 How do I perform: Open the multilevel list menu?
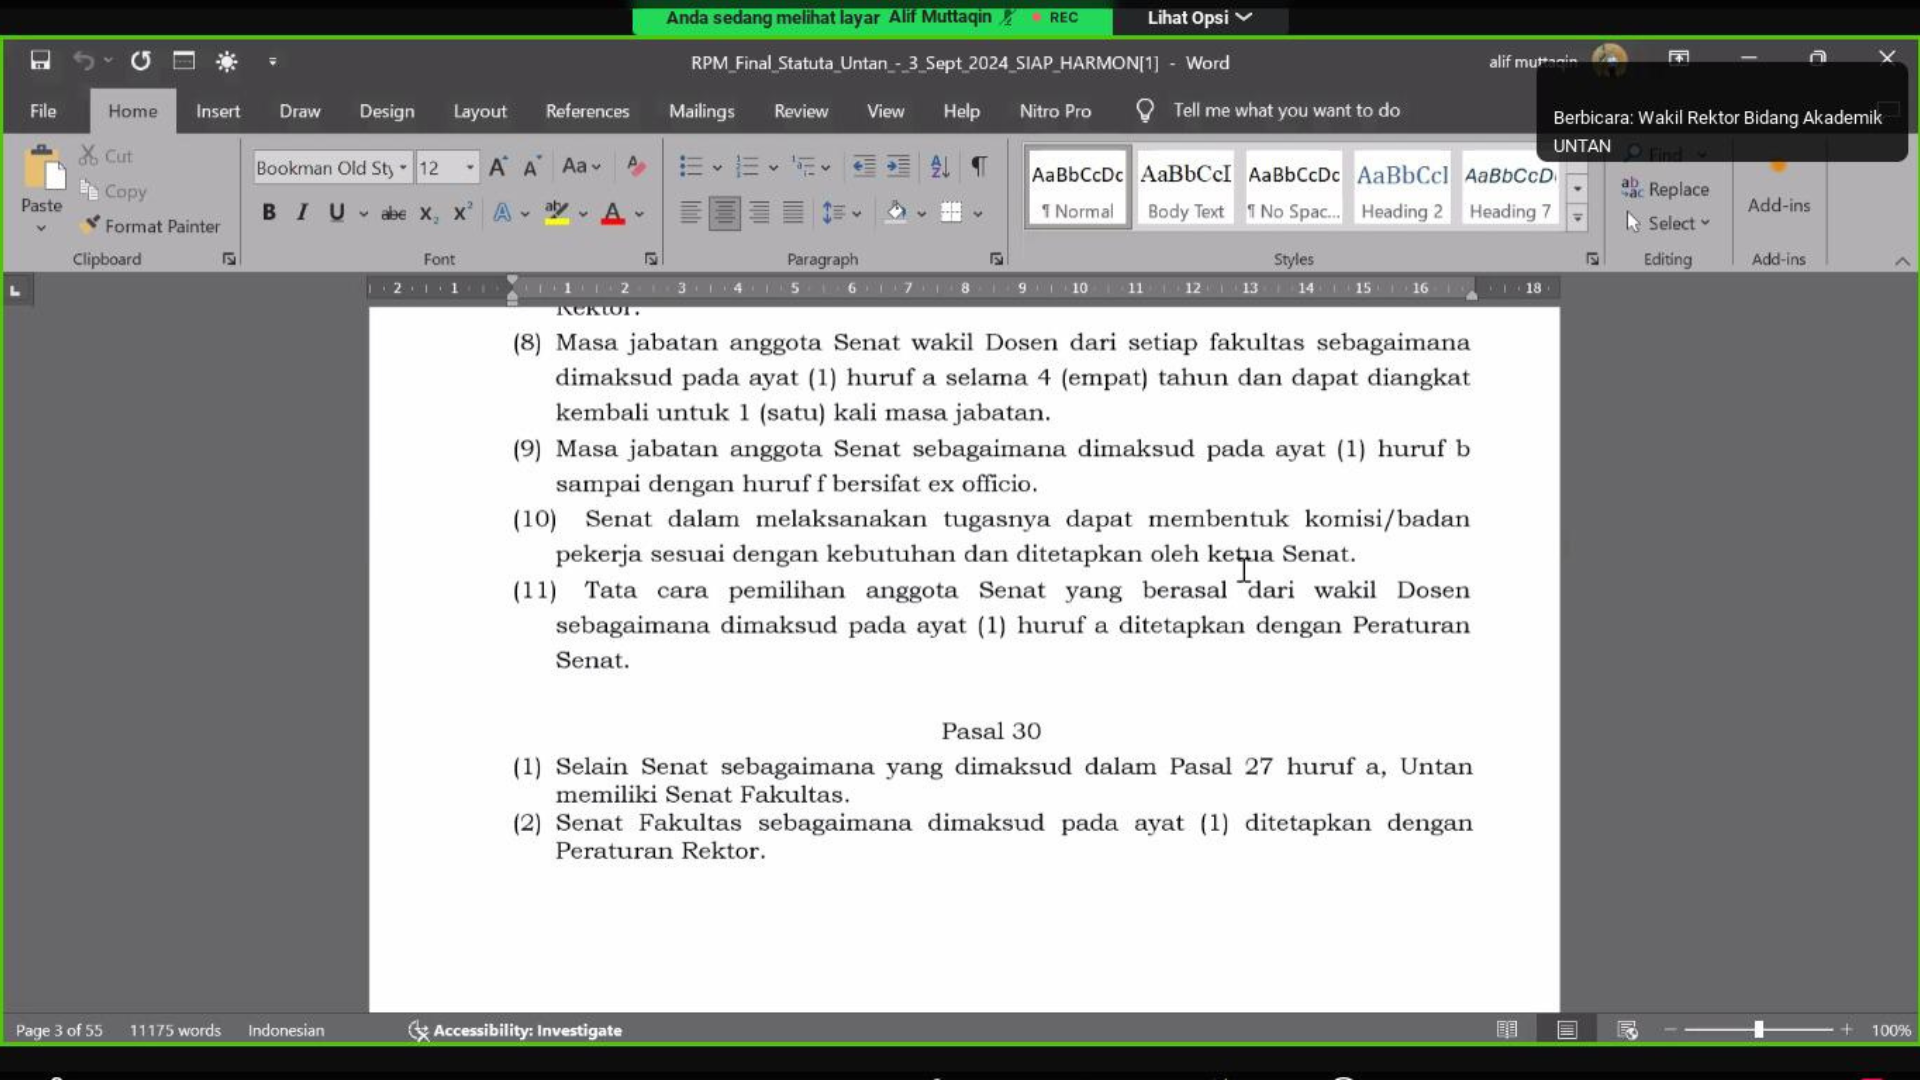(x=810, y=167)
